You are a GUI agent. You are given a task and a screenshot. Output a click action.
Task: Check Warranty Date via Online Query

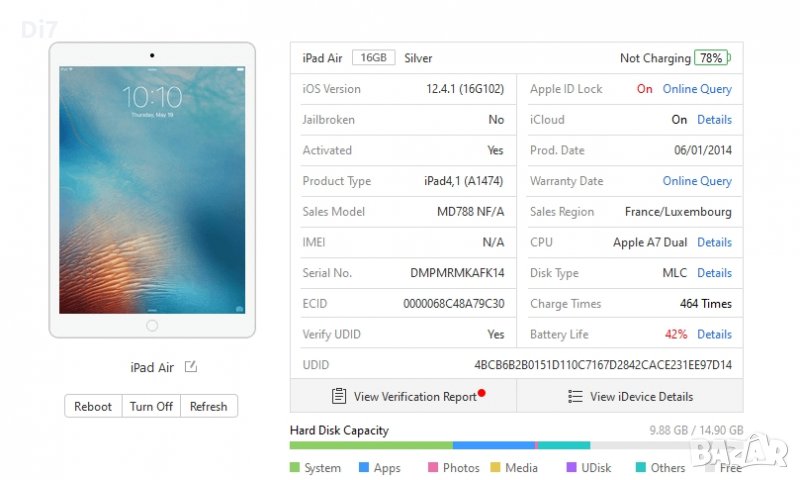(697, 181)
